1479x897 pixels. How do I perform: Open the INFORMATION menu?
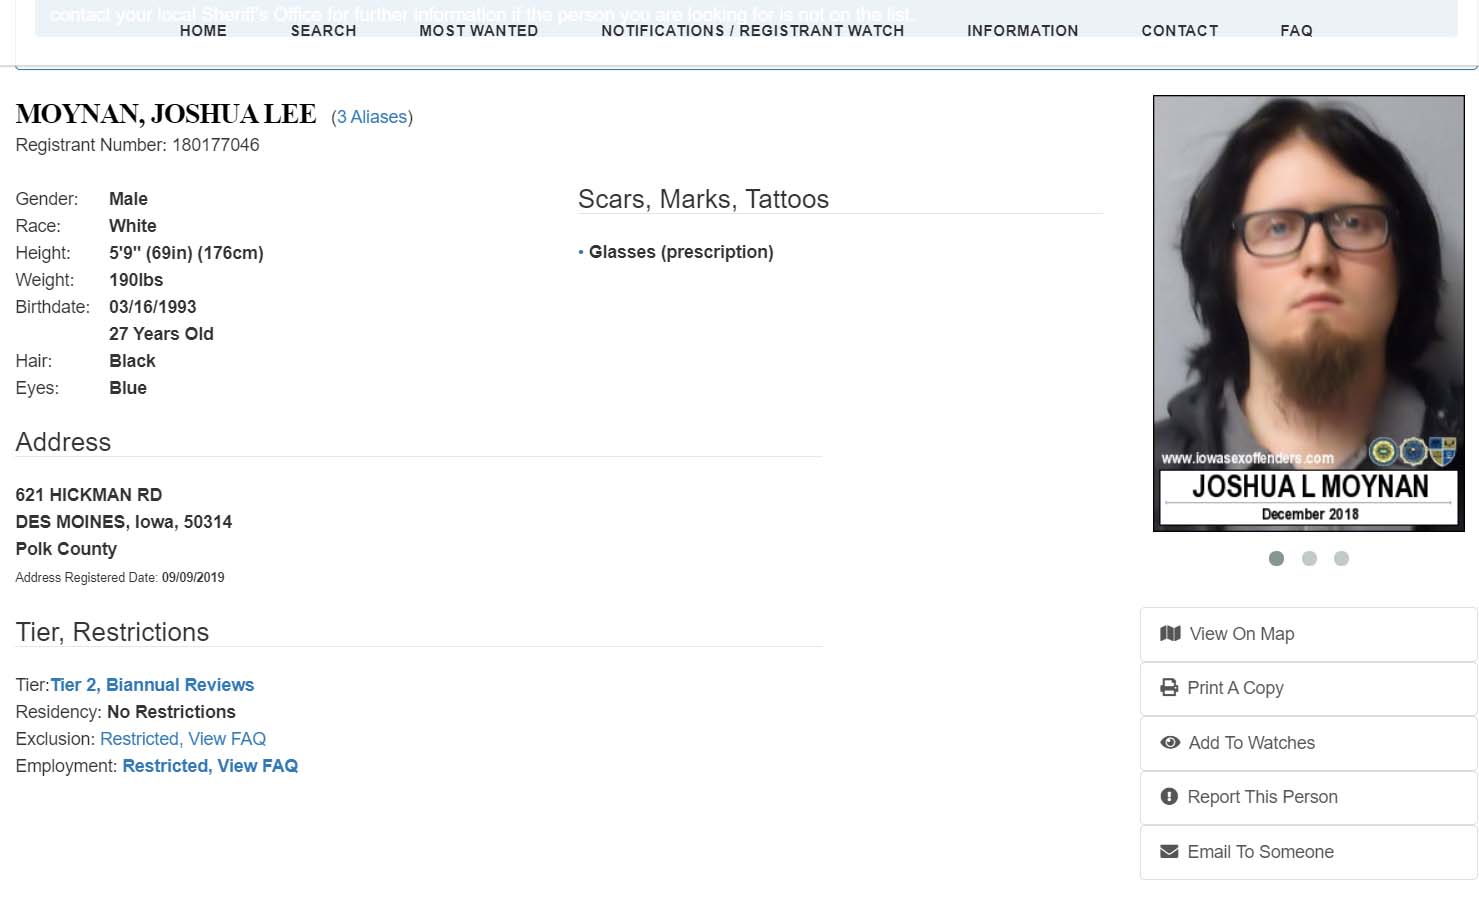pyautogui.click(x=1022, y=31)
